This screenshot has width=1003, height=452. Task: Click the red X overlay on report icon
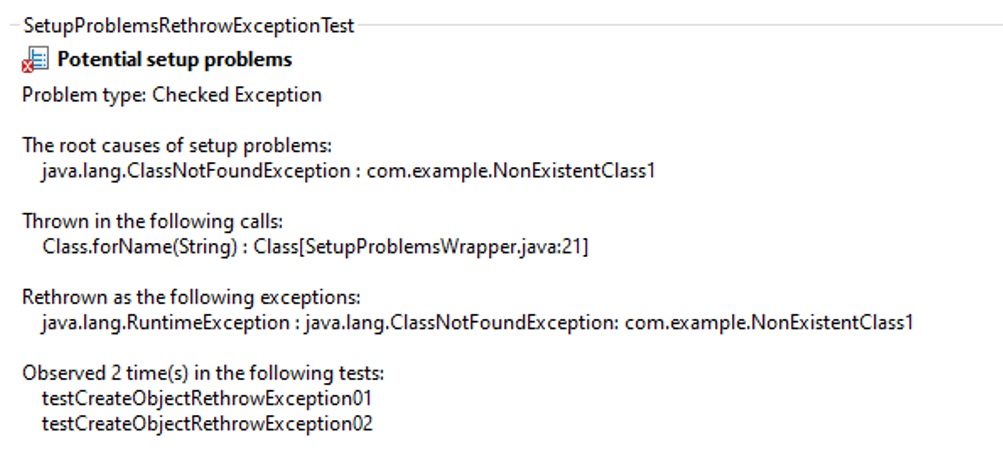coord(28,66)
